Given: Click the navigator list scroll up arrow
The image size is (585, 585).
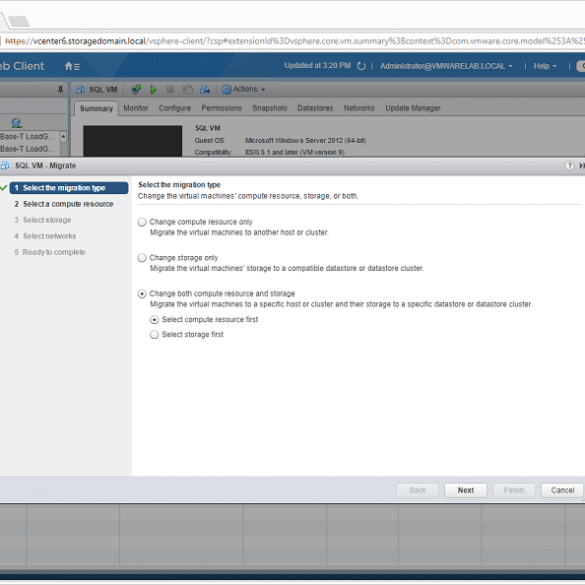Looking at the screenshot, I should click(63, 137).
